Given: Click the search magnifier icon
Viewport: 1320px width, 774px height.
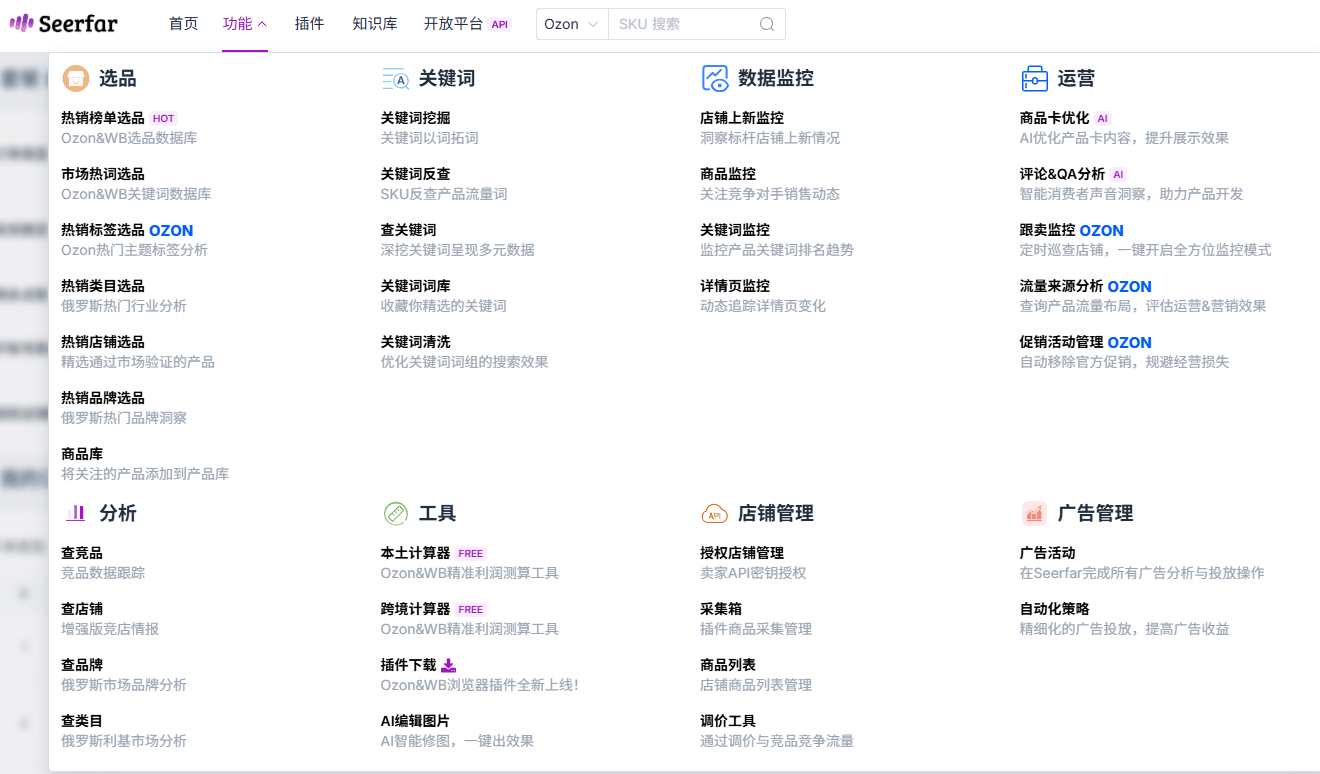Looking at the screenshot, I should point(767,24).
